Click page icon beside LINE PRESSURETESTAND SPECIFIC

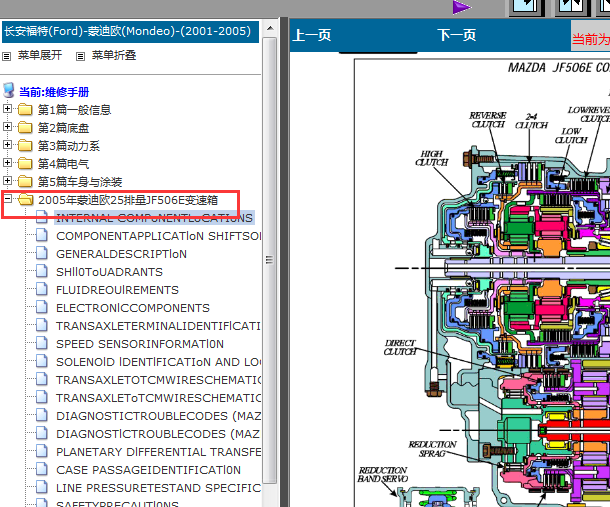(x=42, y=487)
